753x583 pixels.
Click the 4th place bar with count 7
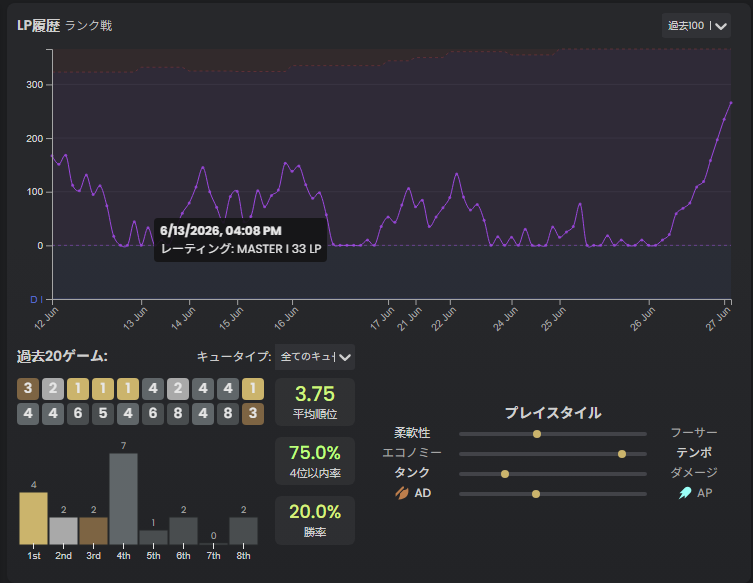tap(123, 498)
